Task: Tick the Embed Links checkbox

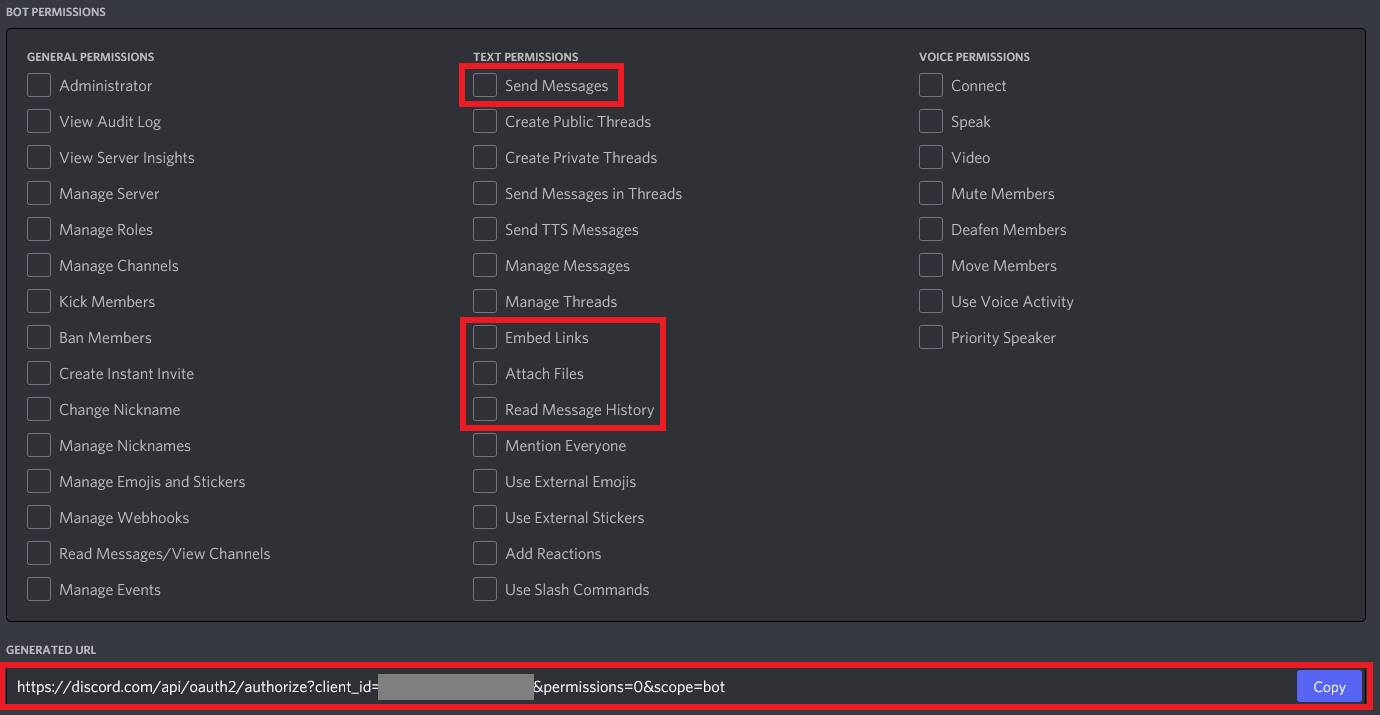Action: point(485,338)
